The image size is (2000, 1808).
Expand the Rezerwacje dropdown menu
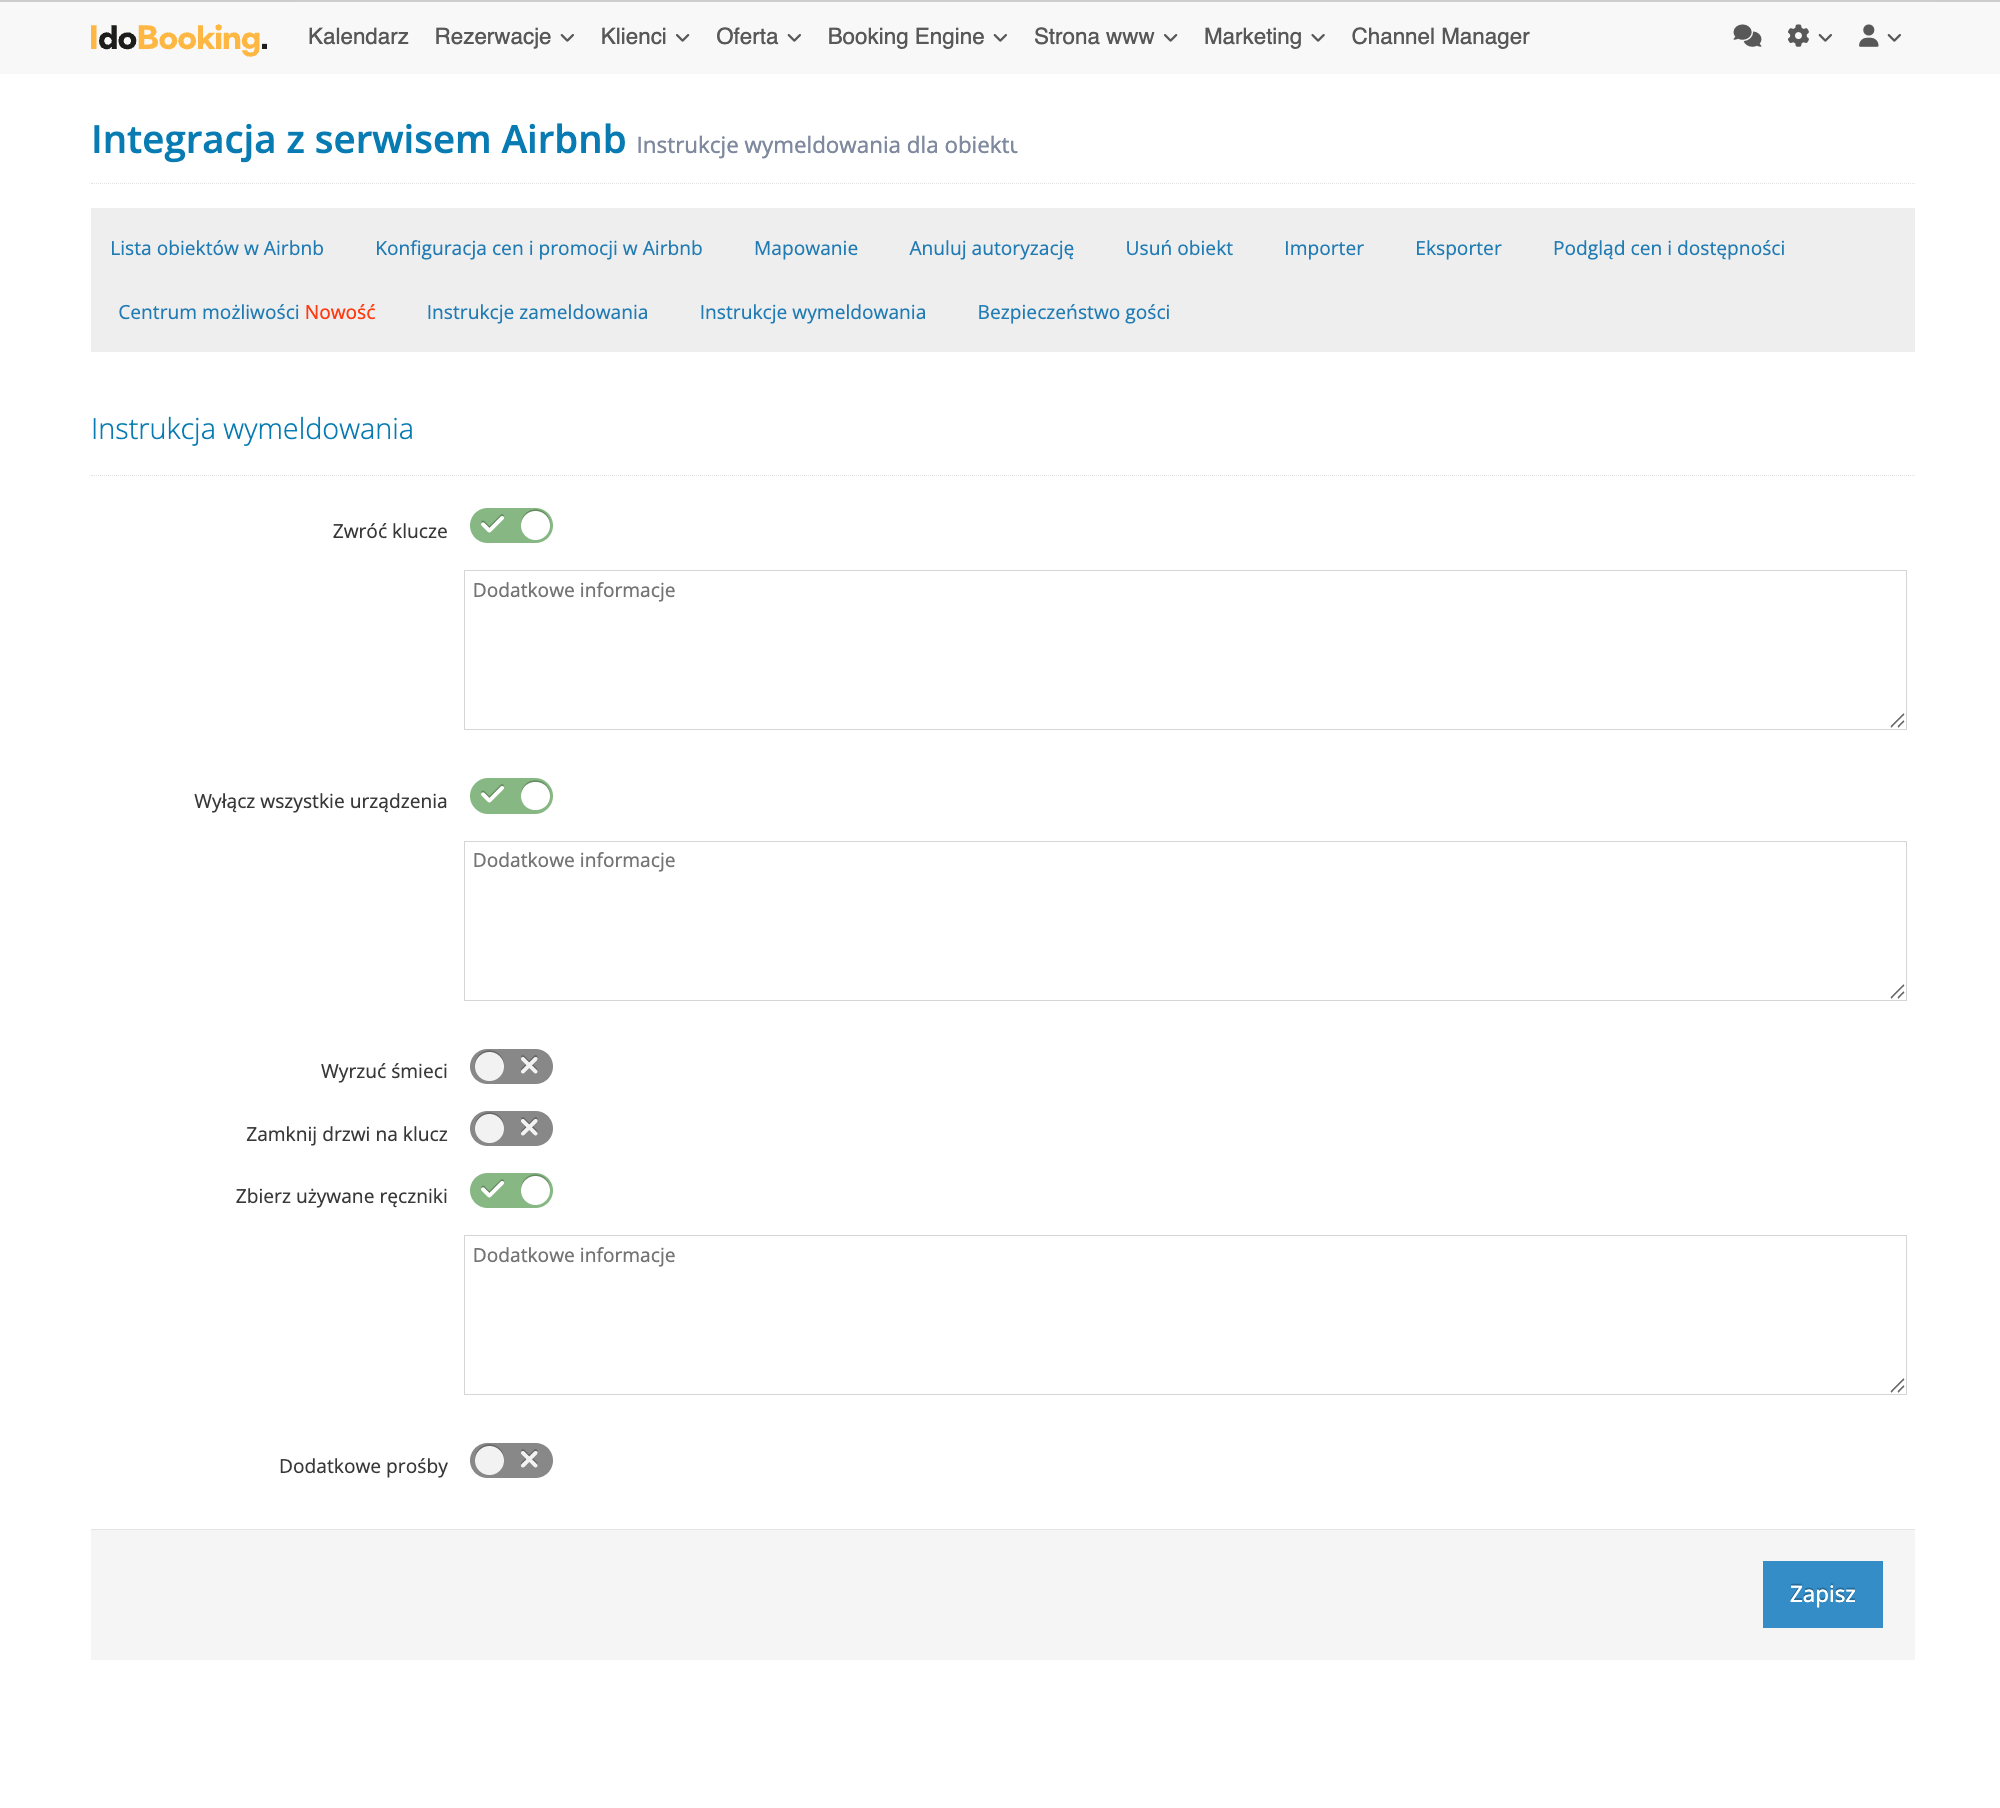(504, 37)
